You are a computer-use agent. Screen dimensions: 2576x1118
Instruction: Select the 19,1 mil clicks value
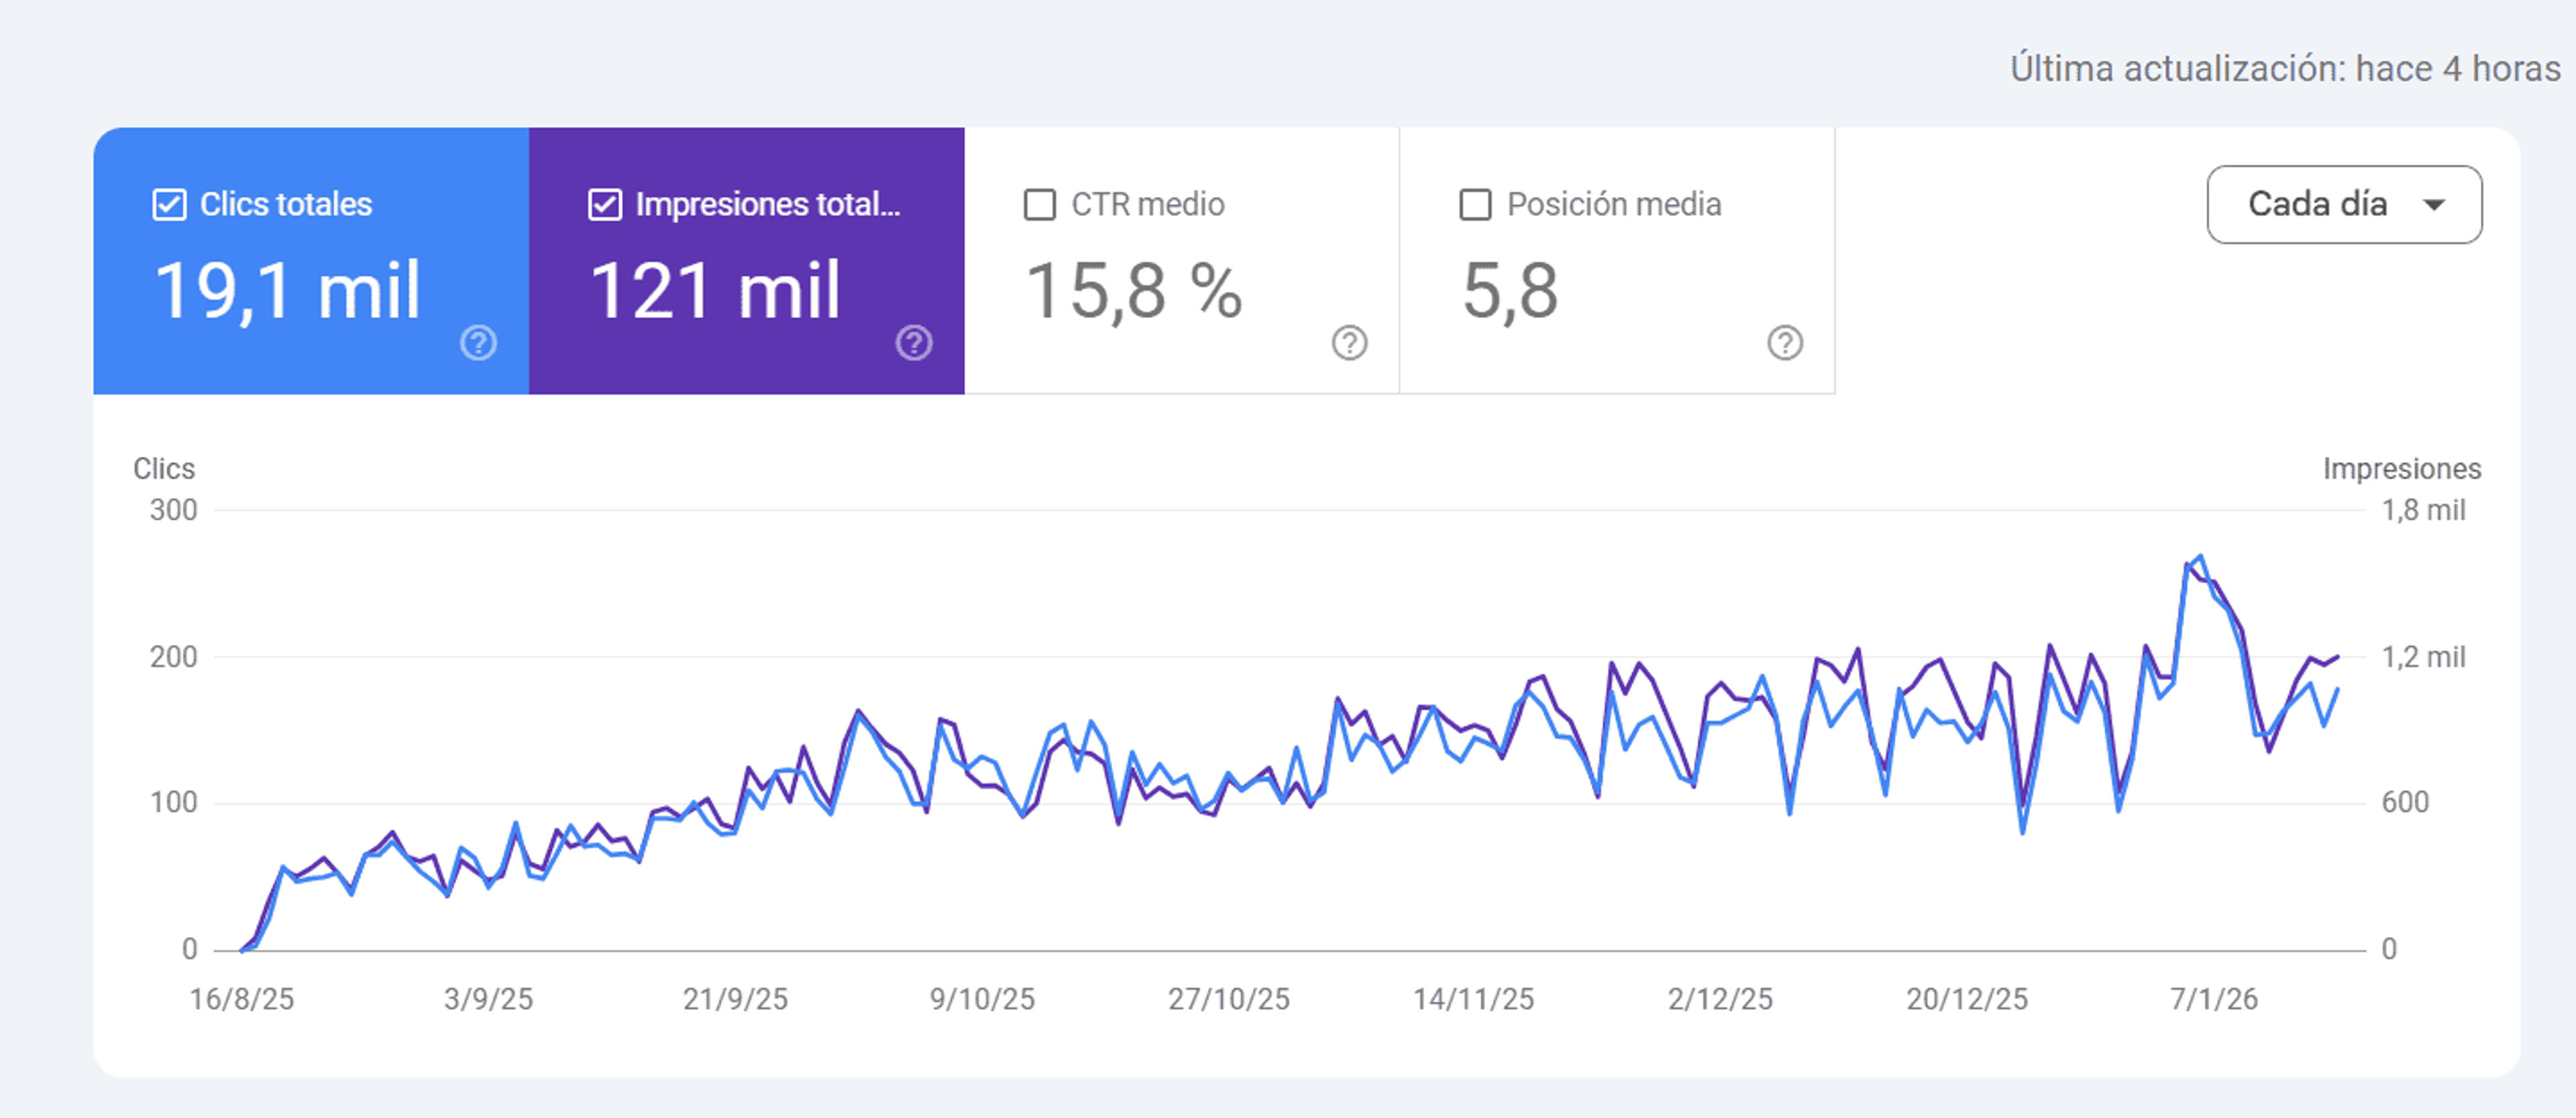point(287,291)
